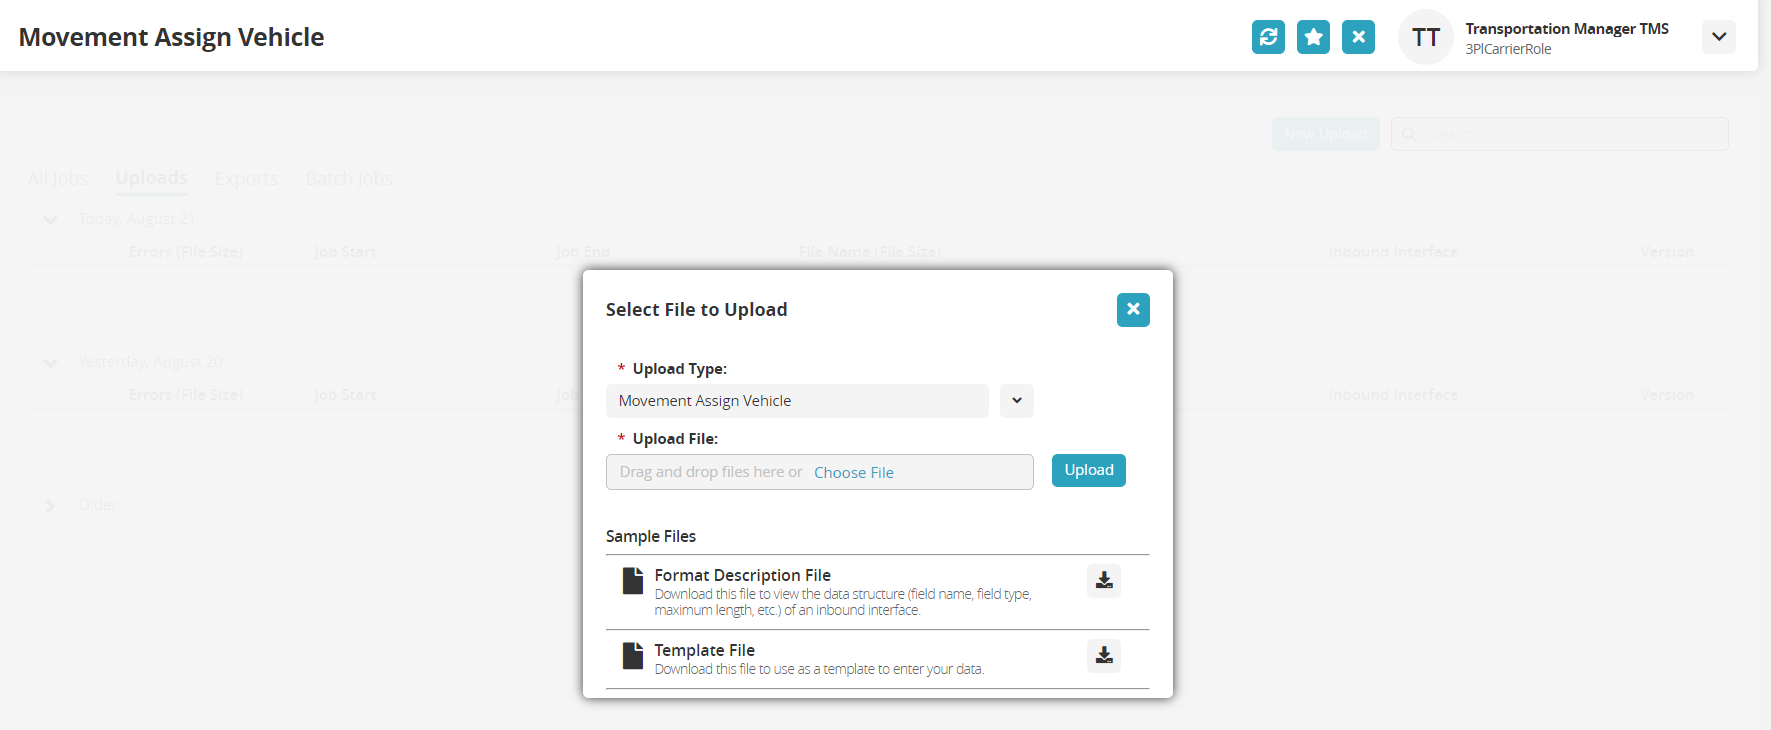
Task: Open the Upload Type dropdown arrow
Action: pyautogui.click(x=1017, y=401)
